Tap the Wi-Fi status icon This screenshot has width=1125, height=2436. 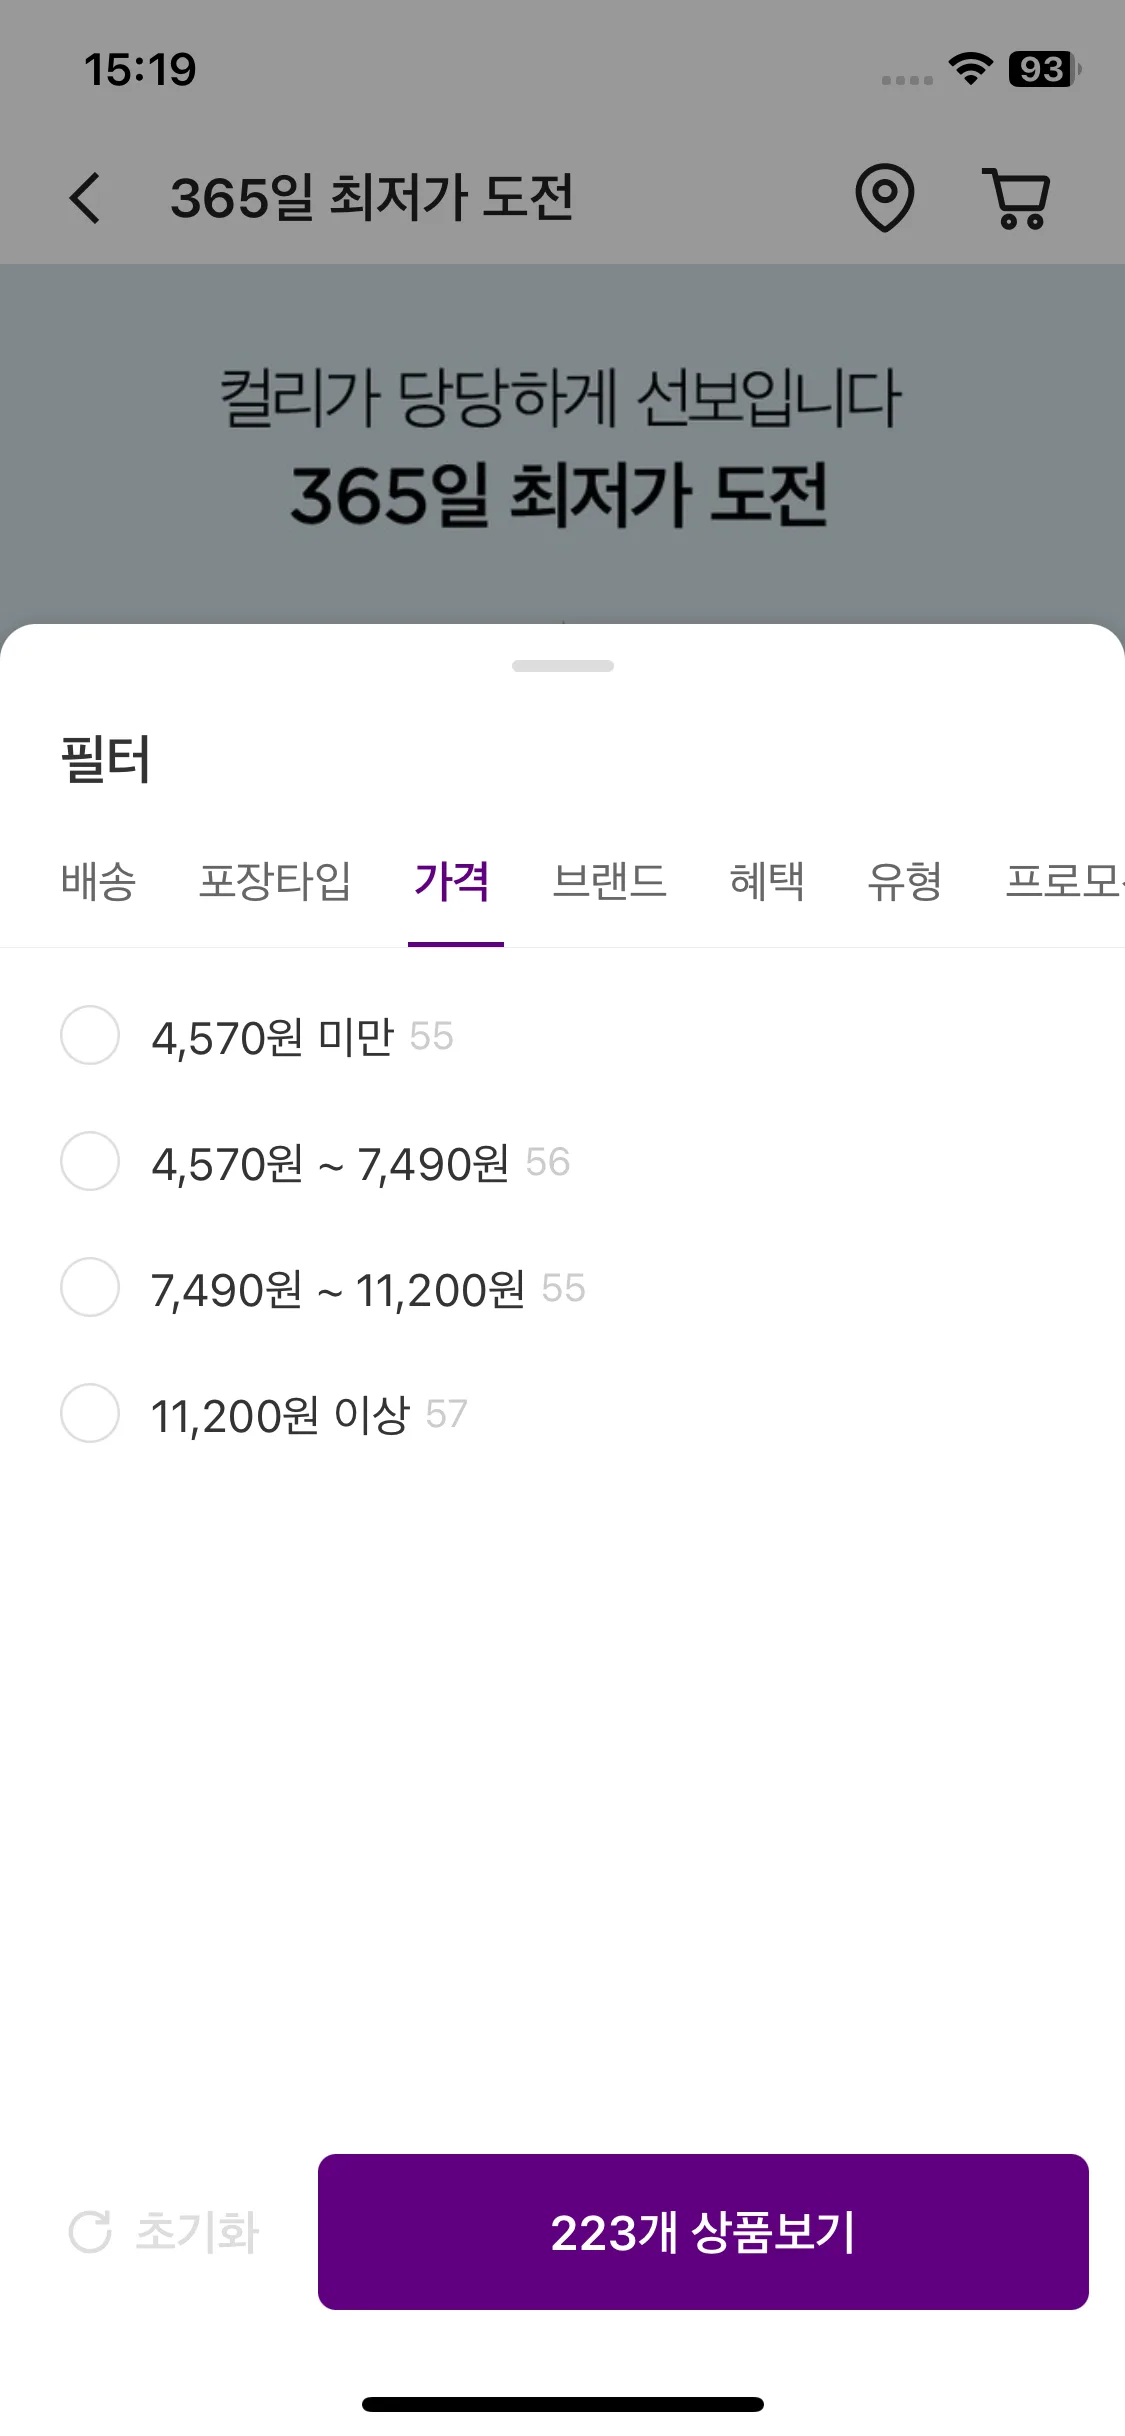pos(970,69)
